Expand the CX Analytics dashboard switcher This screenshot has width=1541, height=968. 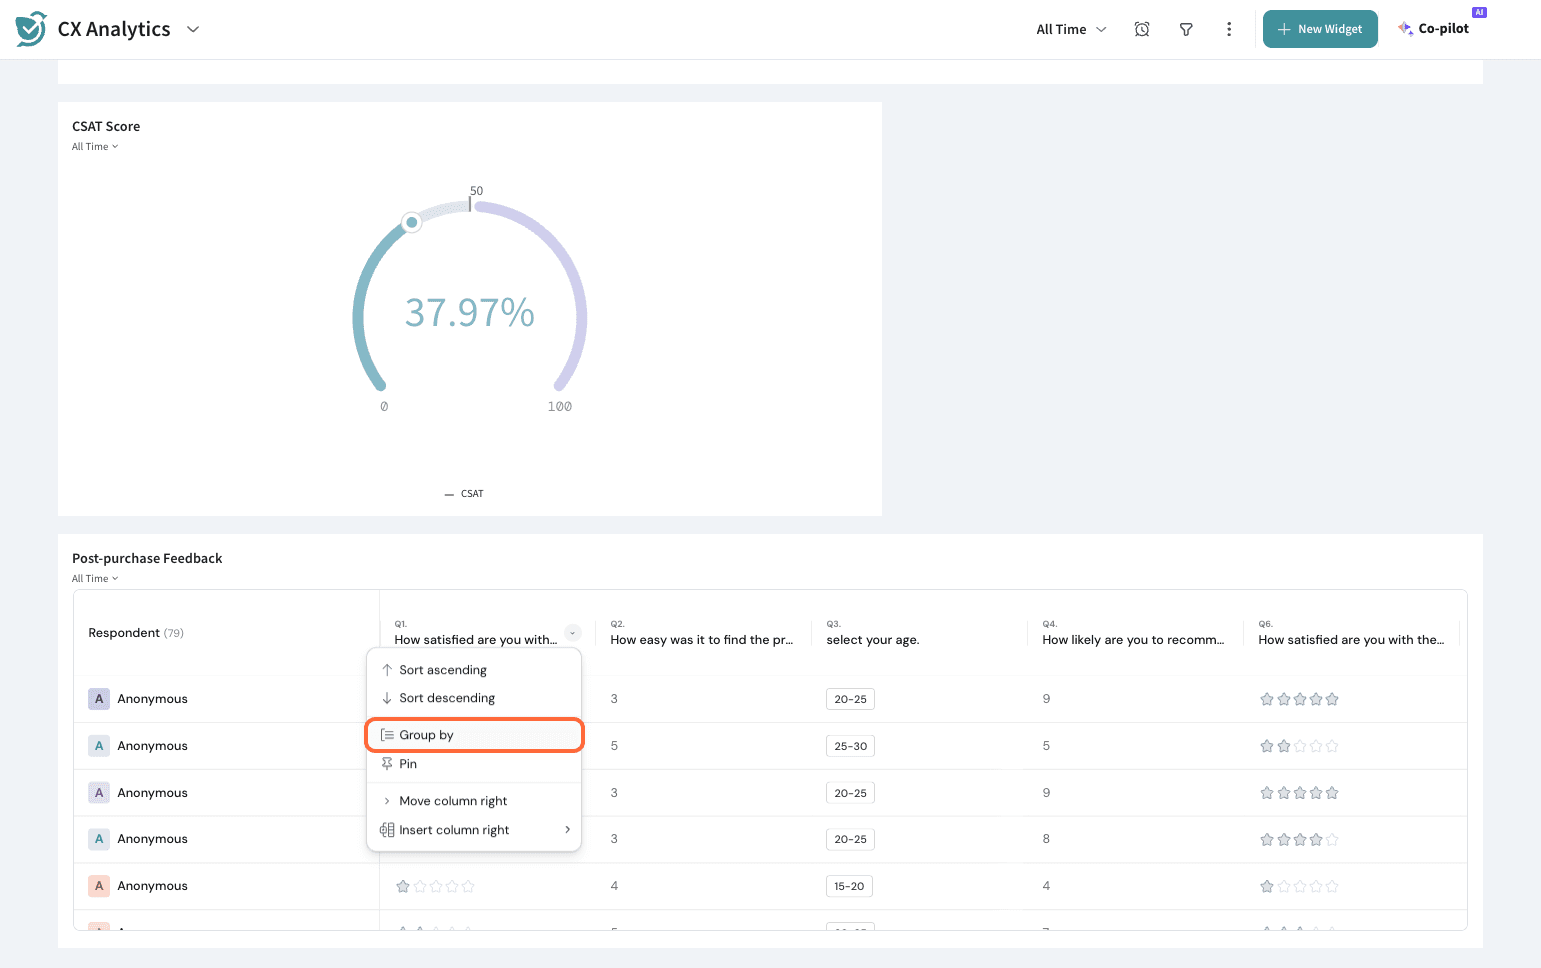(193, 29)
